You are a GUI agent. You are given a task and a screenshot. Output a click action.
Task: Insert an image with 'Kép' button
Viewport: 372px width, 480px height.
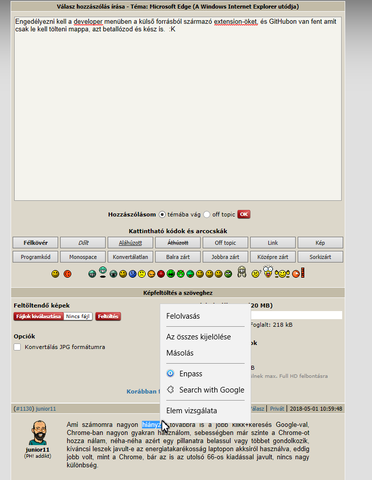(x=320, y=243)
